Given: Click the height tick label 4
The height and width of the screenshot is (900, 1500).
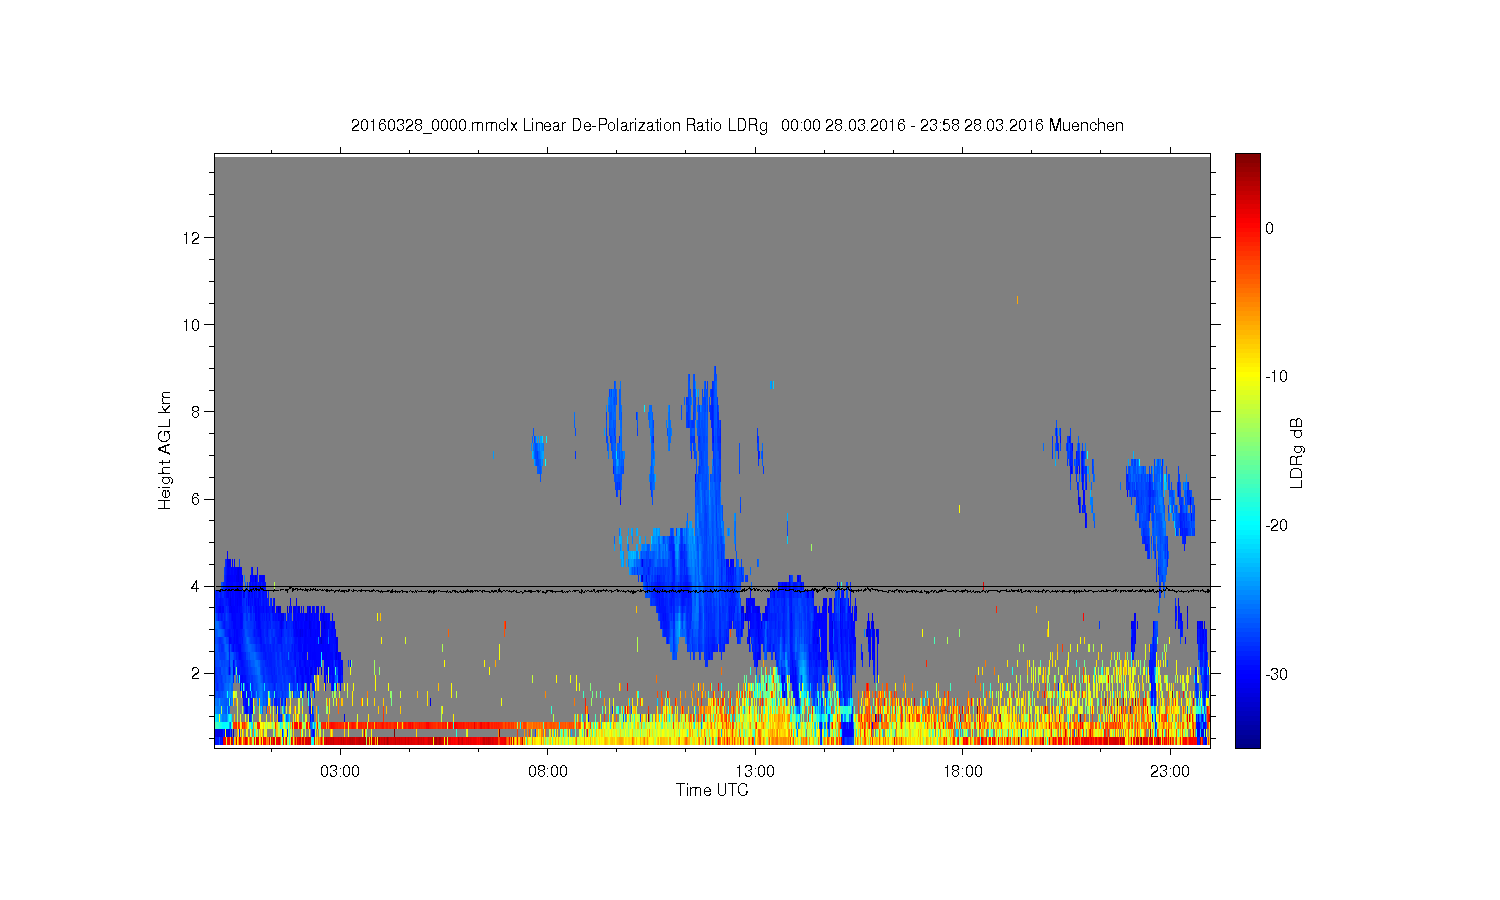Looking at the screenshot, I should pos(196,586).
